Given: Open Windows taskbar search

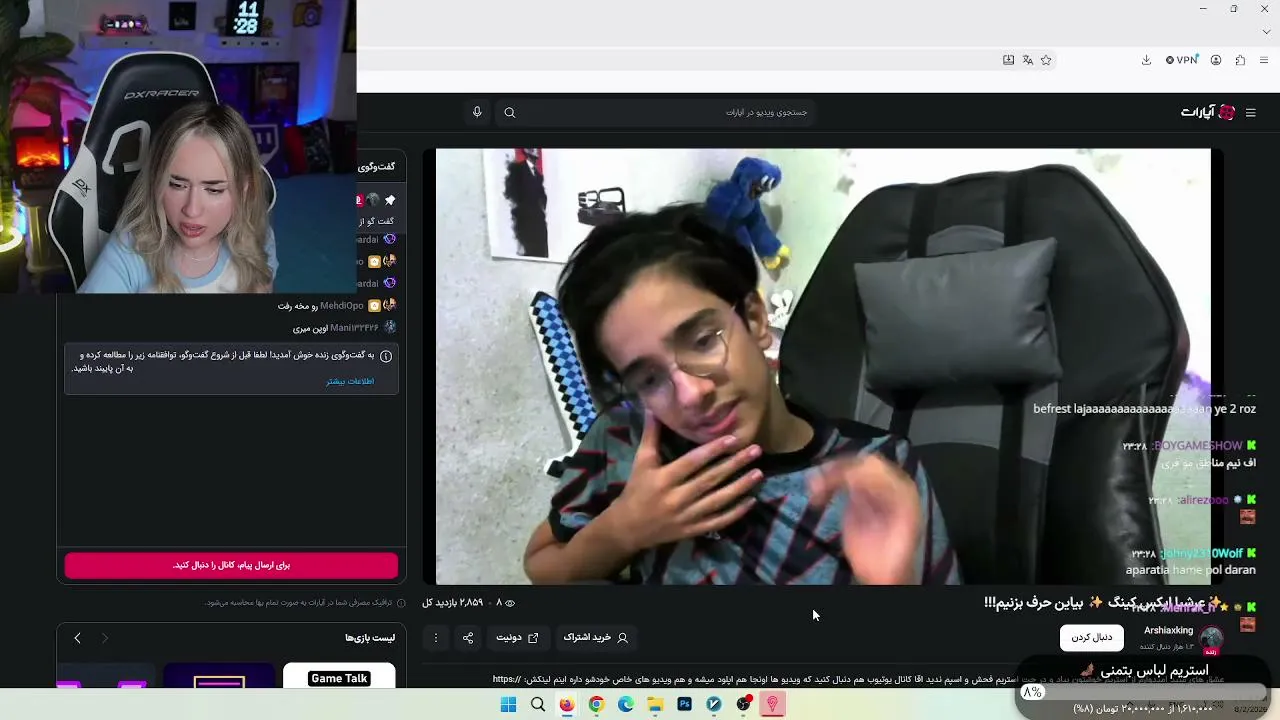Looking at the screenshot, I should click(x=538, y=704).
